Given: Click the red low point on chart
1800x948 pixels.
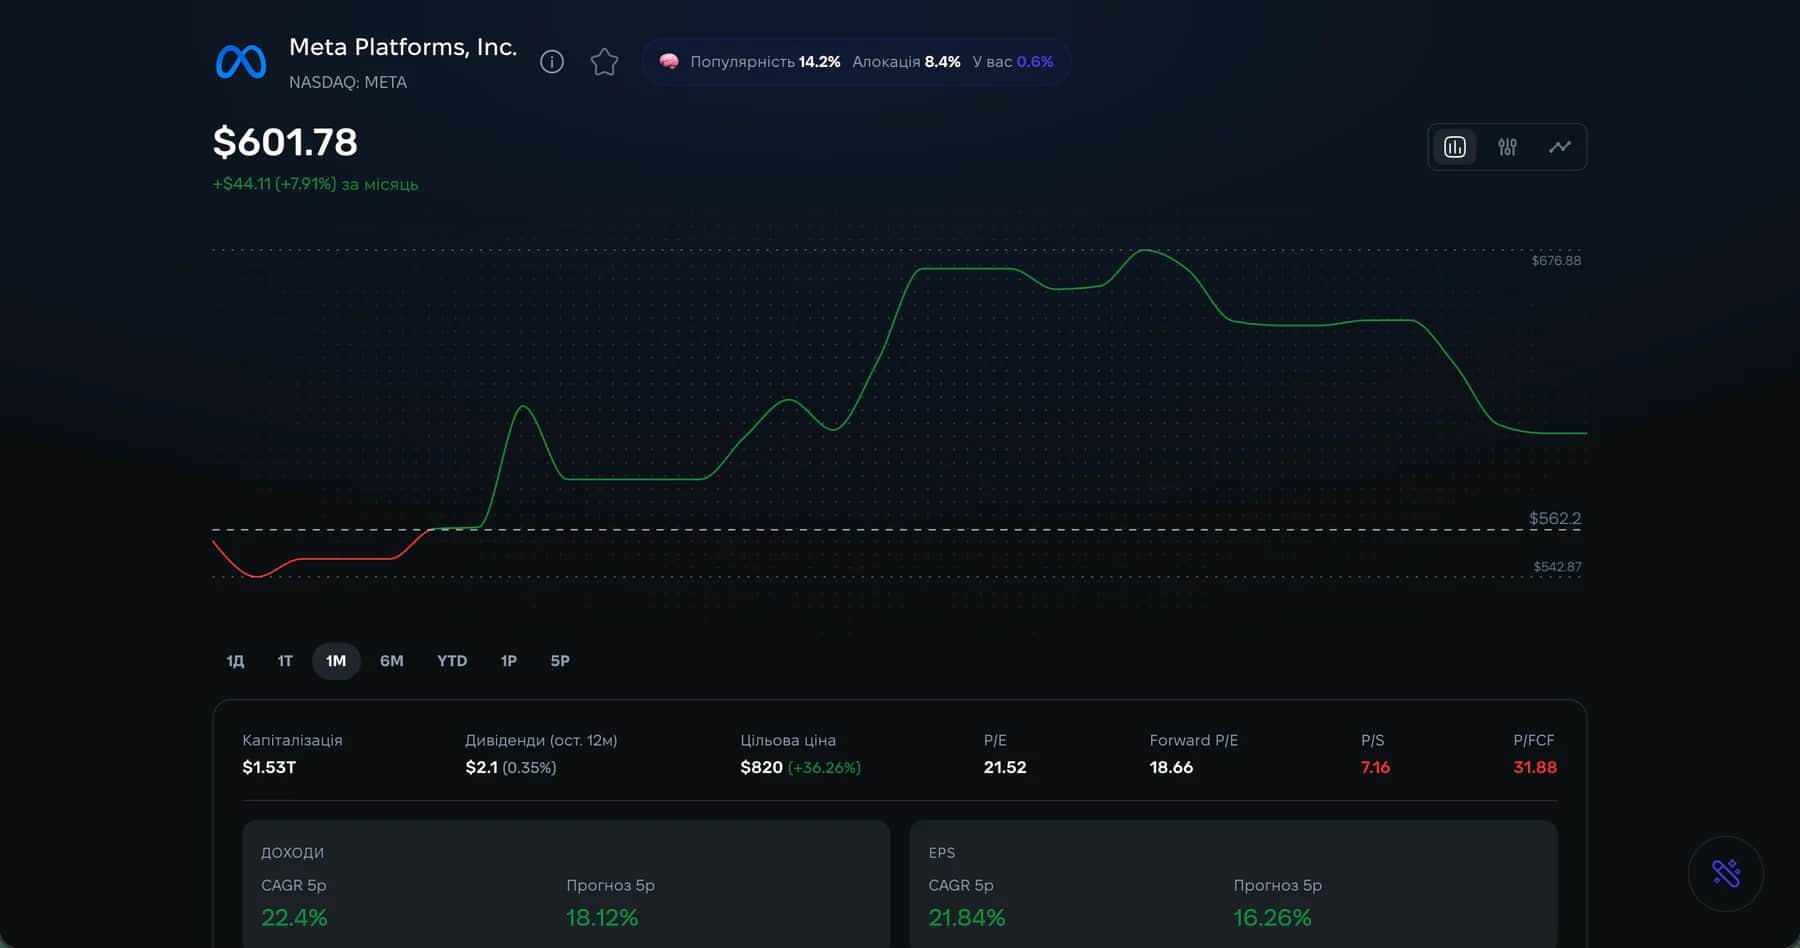Looking at the screenshot, I should (x=258, y=576).
